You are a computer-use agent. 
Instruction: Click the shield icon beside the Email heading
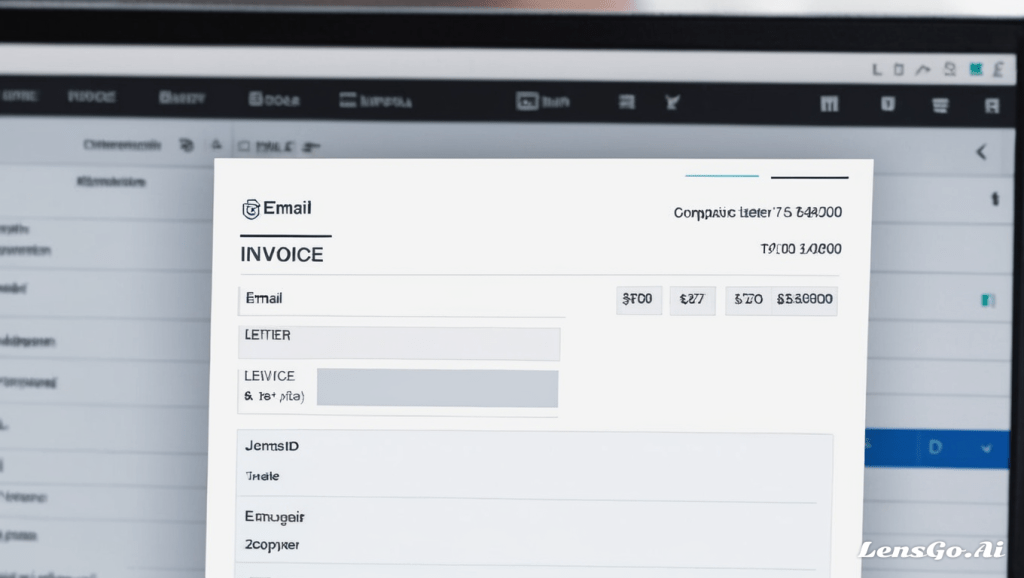click(x=251, y=209)
